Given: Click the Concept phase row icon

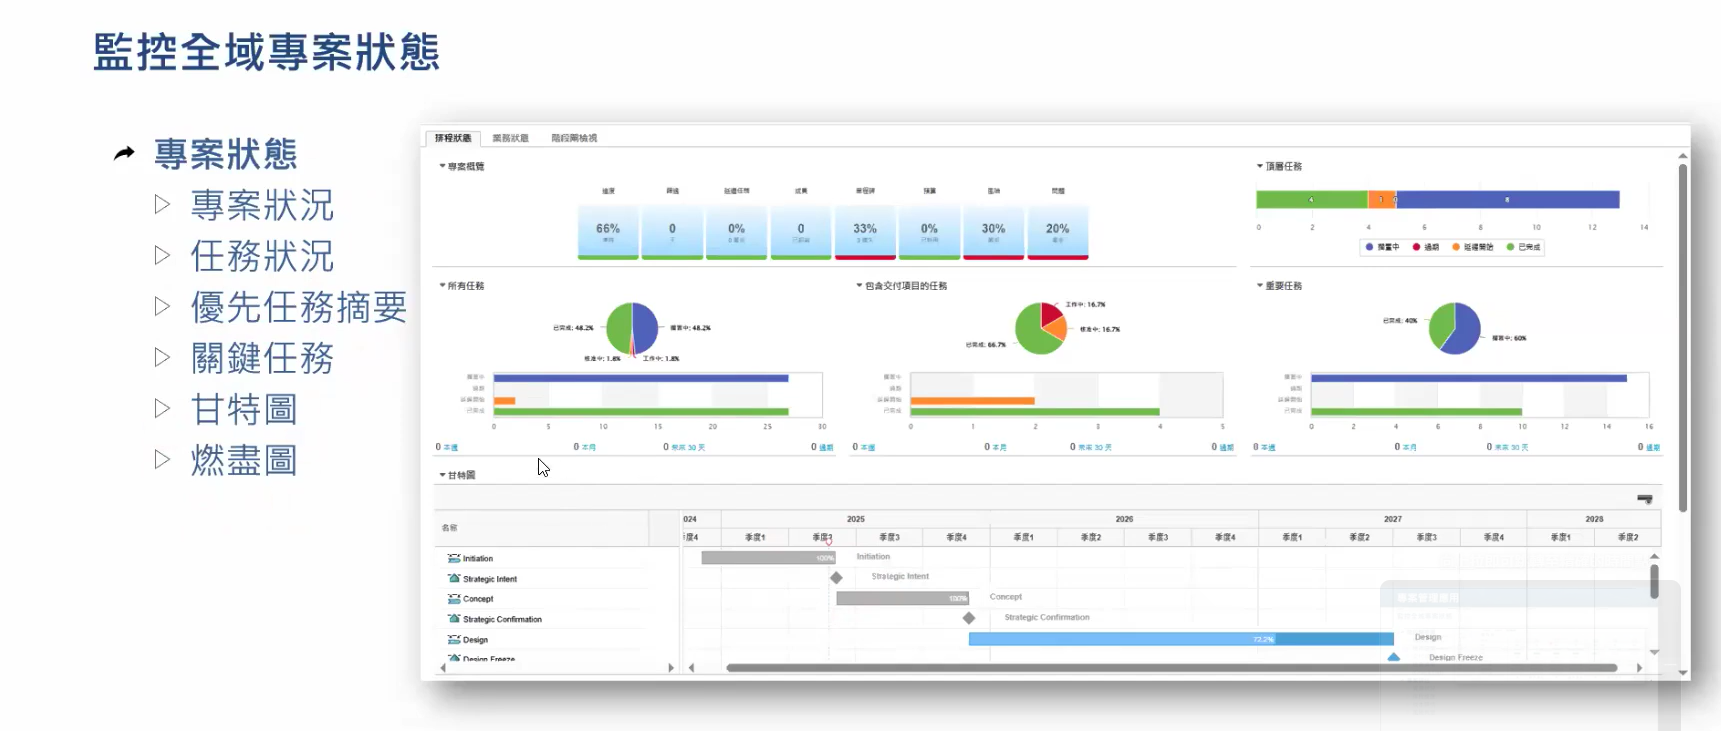Looking at the screenshot, I should click(454, 599).
